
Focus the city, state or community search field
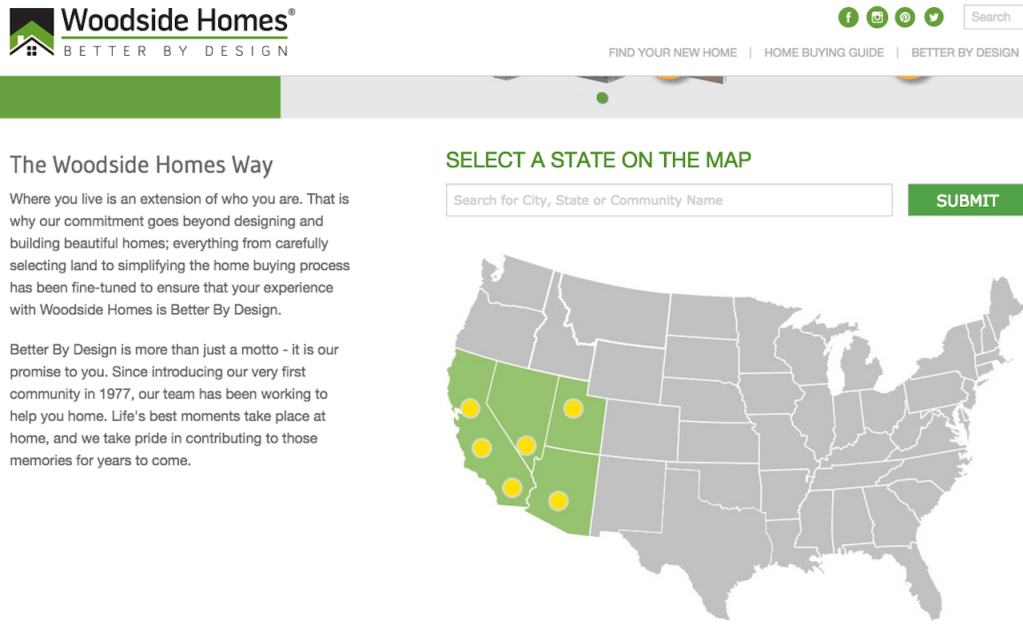pos(668,200)
